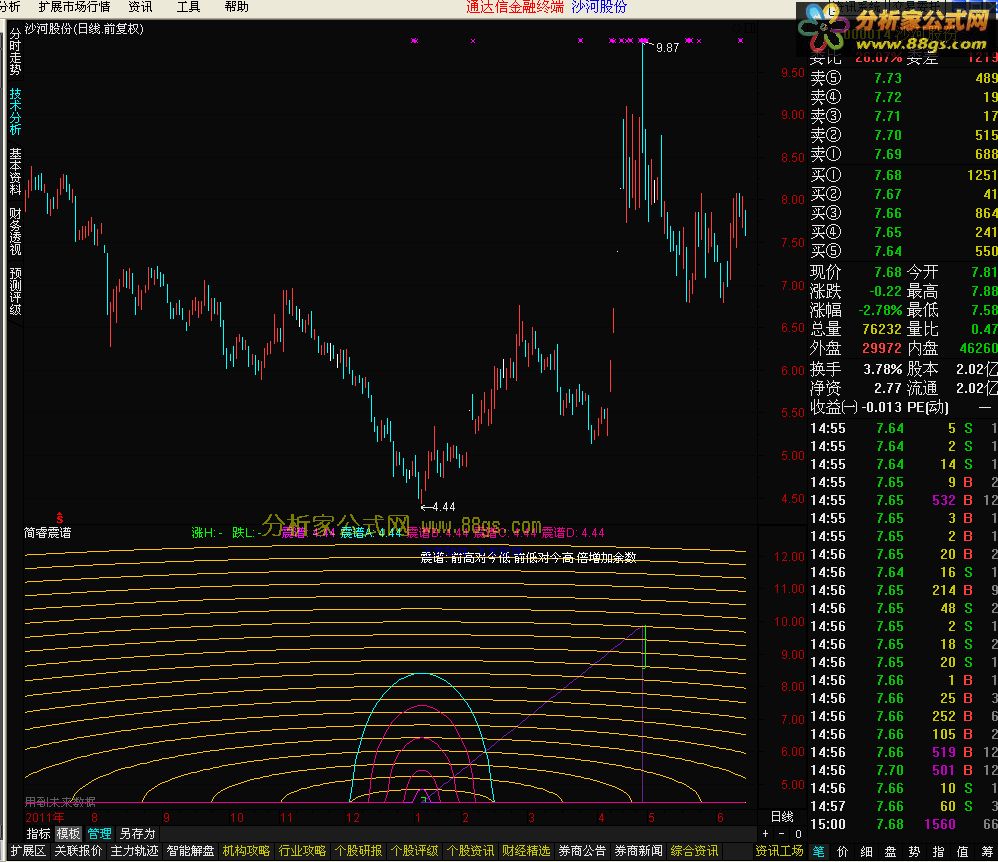The height and width of the screenshot is (862, 998).
Task: Click 另存为 to save template
Action: (137, 833)
